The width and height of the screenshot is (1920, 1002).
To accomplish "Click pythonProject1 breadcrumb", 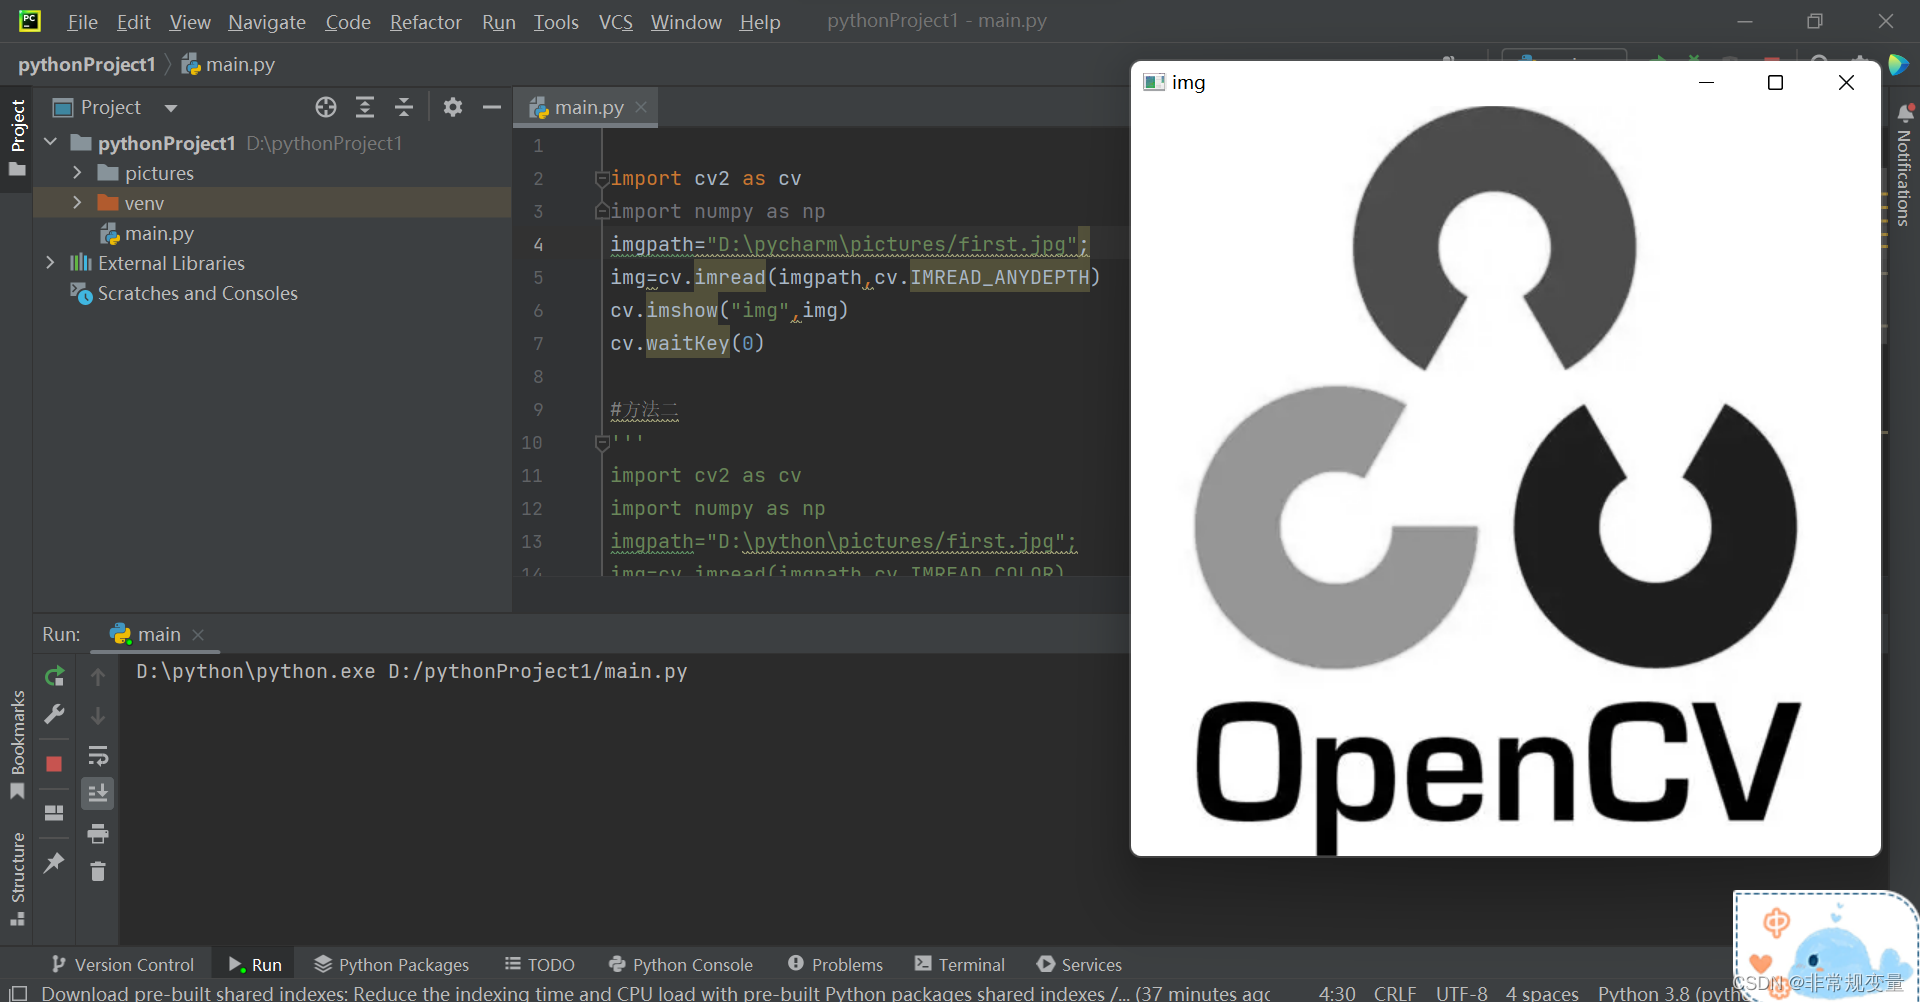I will coord(87,64).
